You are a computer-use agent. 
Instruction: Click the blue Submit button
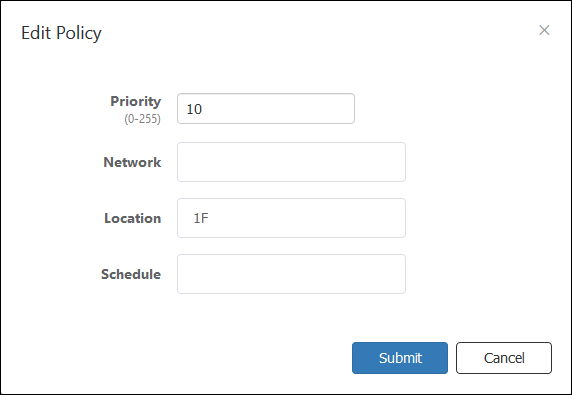coord(400,358)
